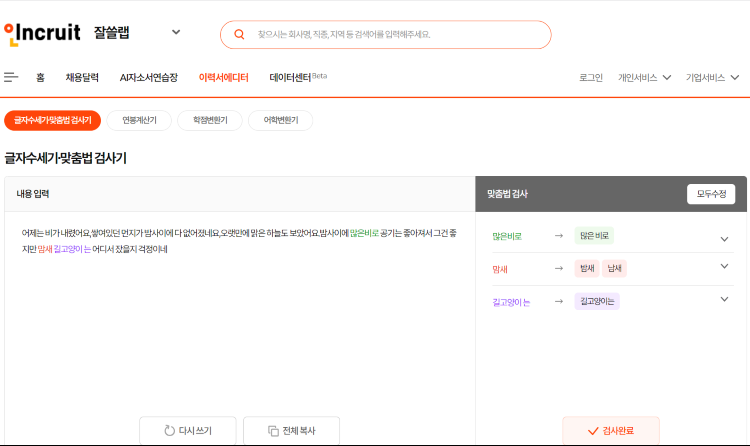The width and height of the screenshot is (750, 446).
Task: Switch to the 연봉계산기 tab
Action: coord(139,120)
